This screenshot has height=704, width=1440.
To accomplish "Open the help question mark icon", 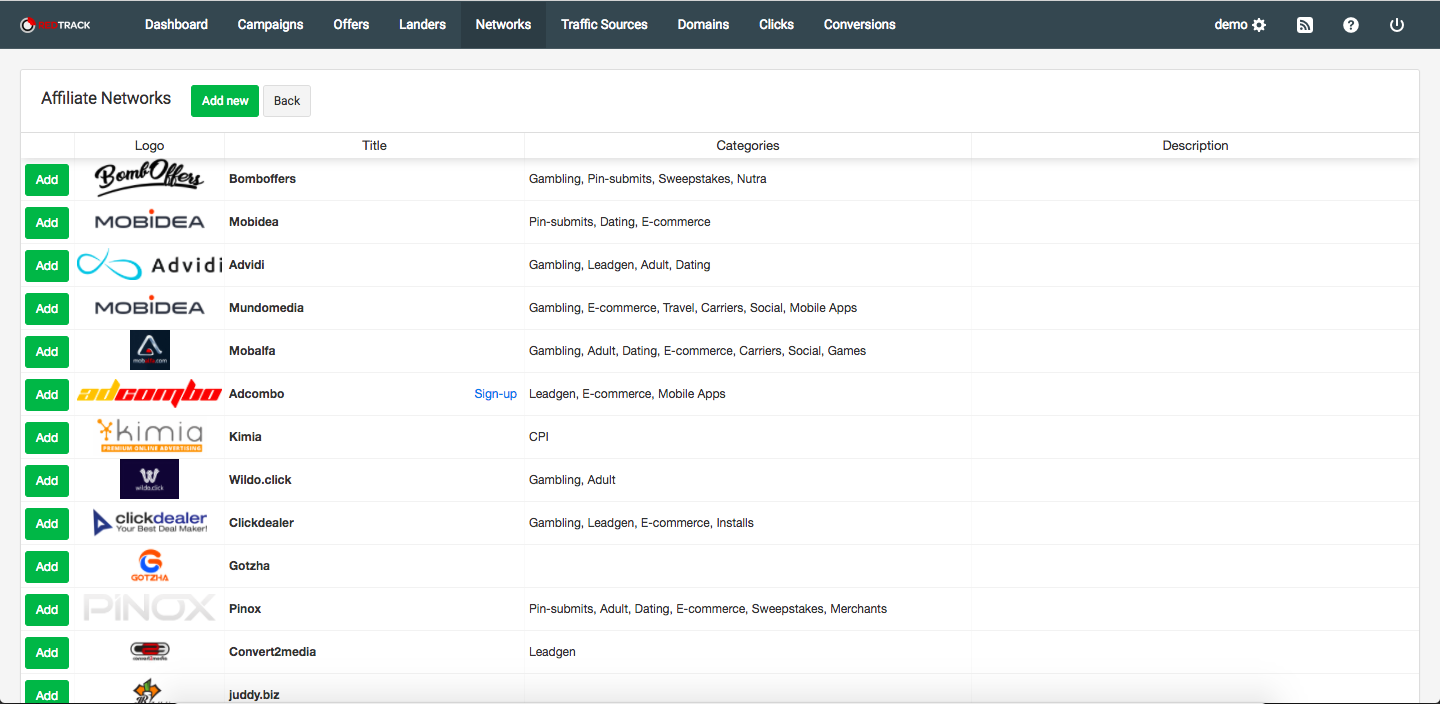I will 1351,25.
